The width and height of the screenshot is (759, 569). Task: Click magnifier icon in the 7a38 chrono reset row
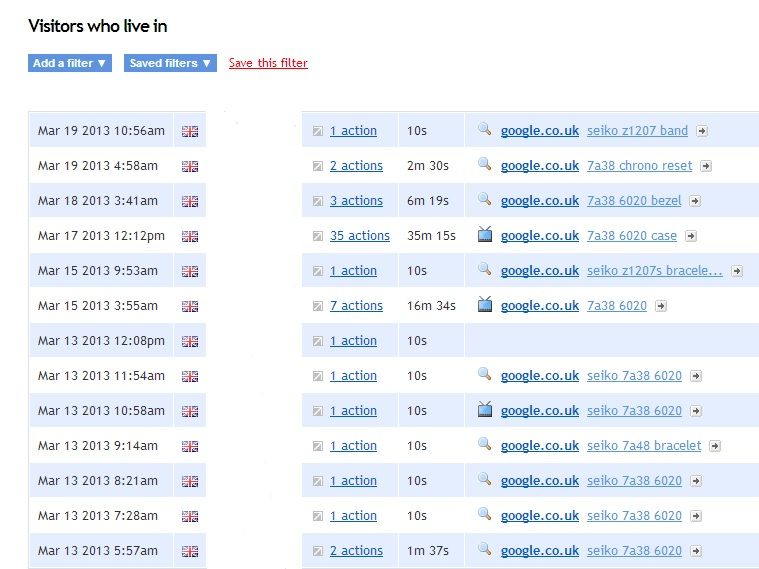point(484,165)
